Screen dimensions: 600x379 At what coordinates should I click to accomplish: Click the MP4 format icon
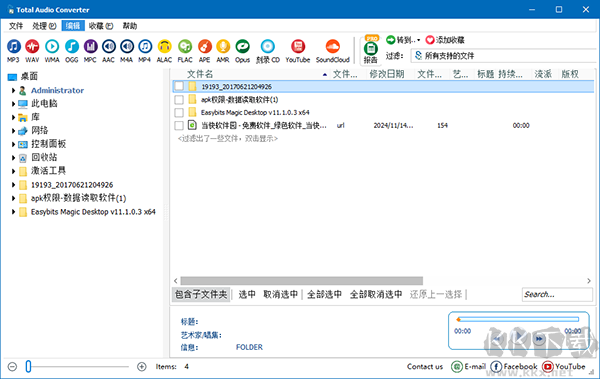[x=145, y=47]
